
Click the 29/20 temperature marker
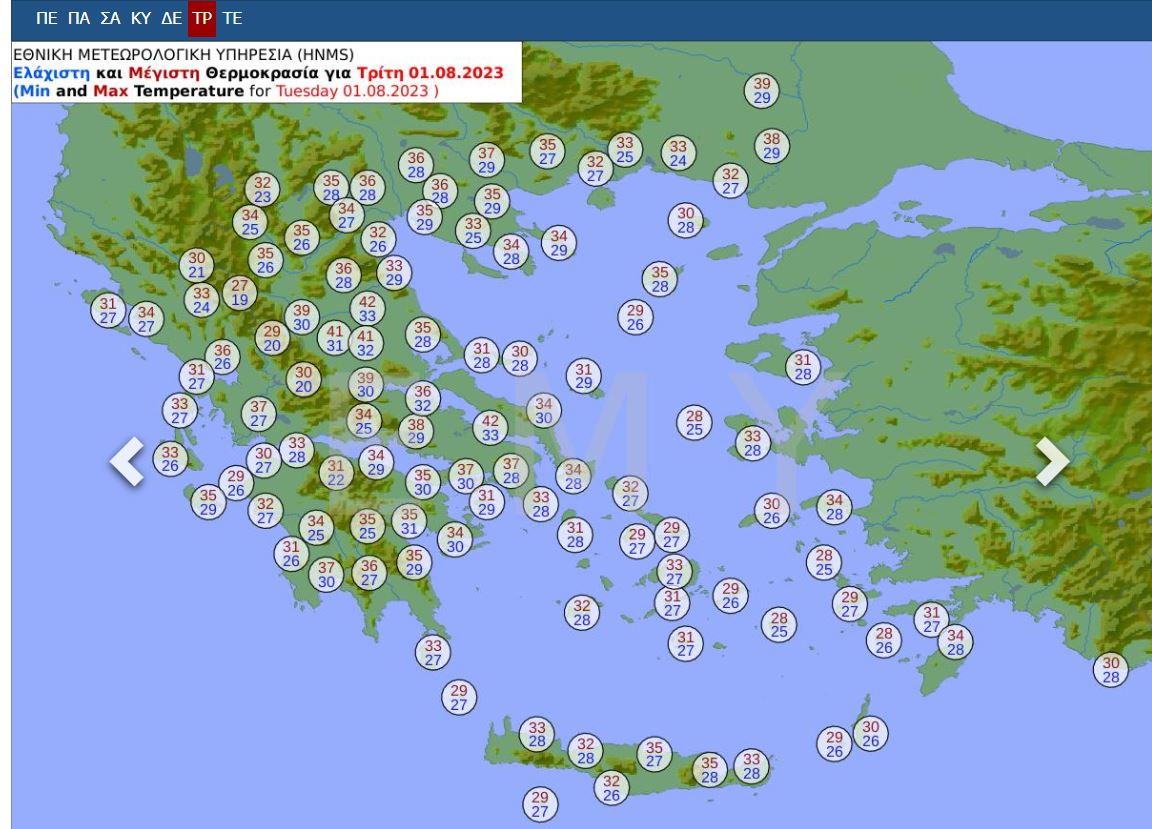pos(272,339)
